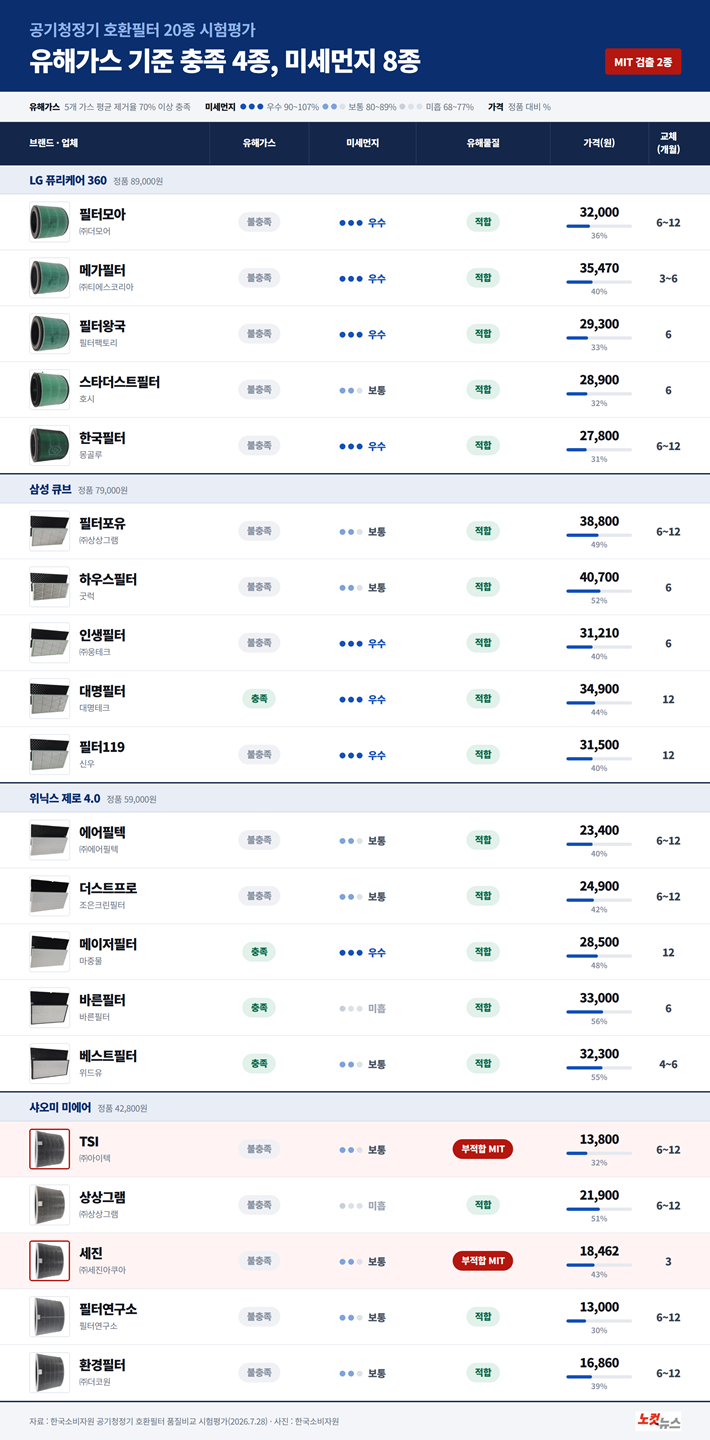Click the 메가필터 product image
Image resolution: width=710 pixels, height=1440 pixels.
50,278
